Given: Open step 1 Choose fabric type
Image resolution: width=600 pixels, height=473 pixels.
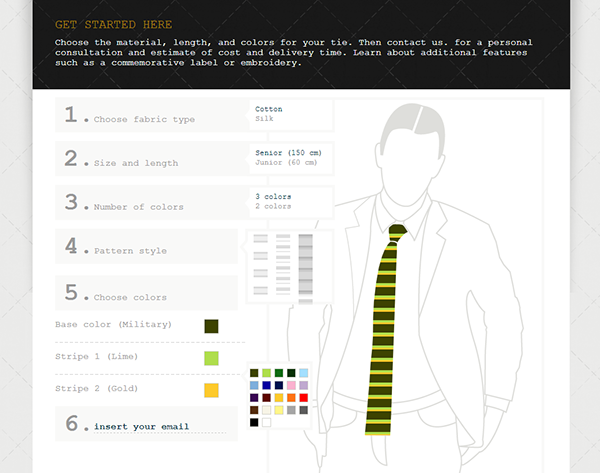Looking at the screenshot, I should coord(152,115).
